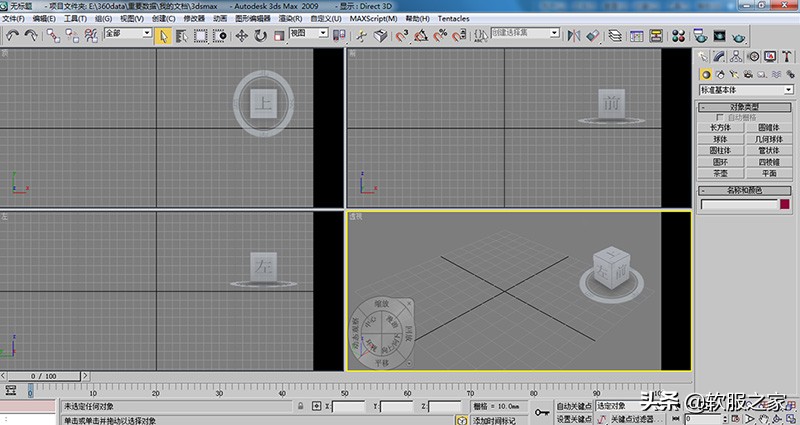This screenshot has width=800, height=425.
Task: Toggle 自动关键点 auto key mode
Action: pyautogui.click(x=573, y=406)
